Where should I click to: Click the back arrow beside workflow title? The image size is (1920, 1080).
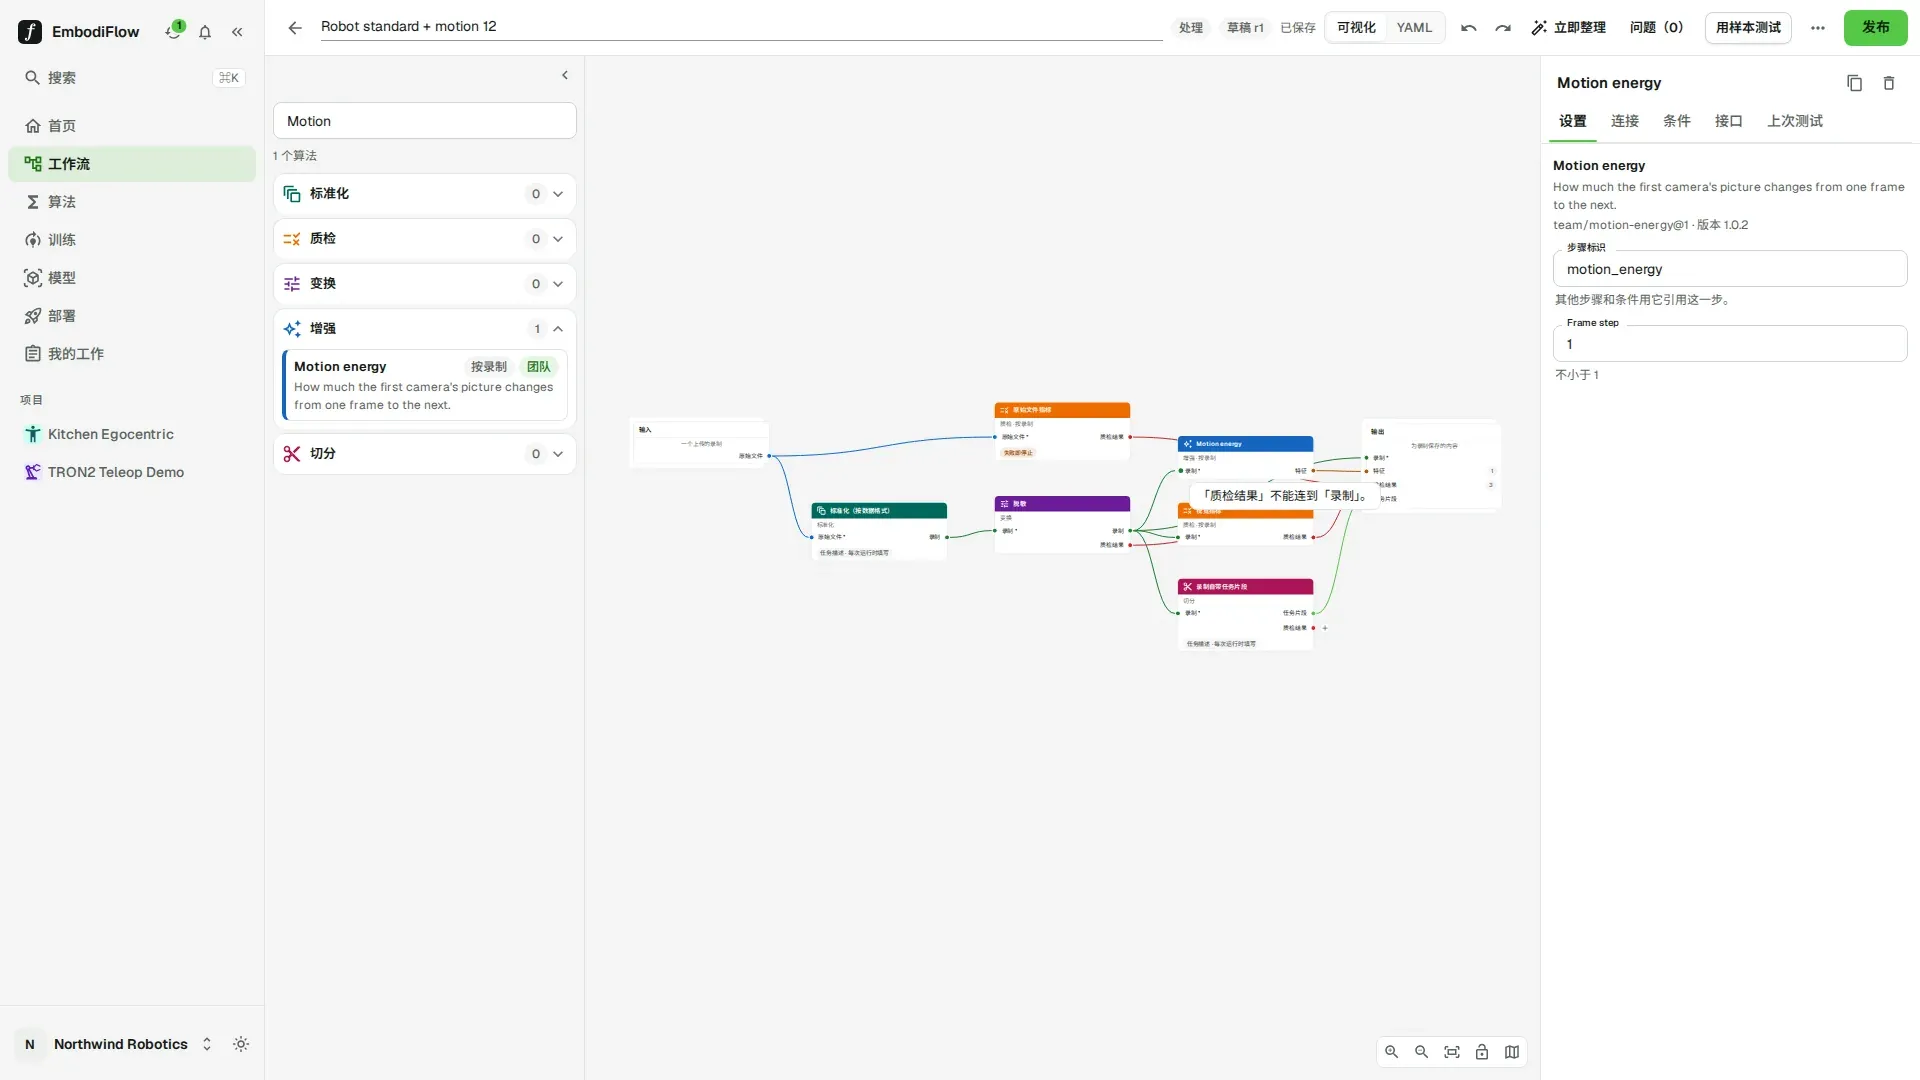click(x=294, y=28)
